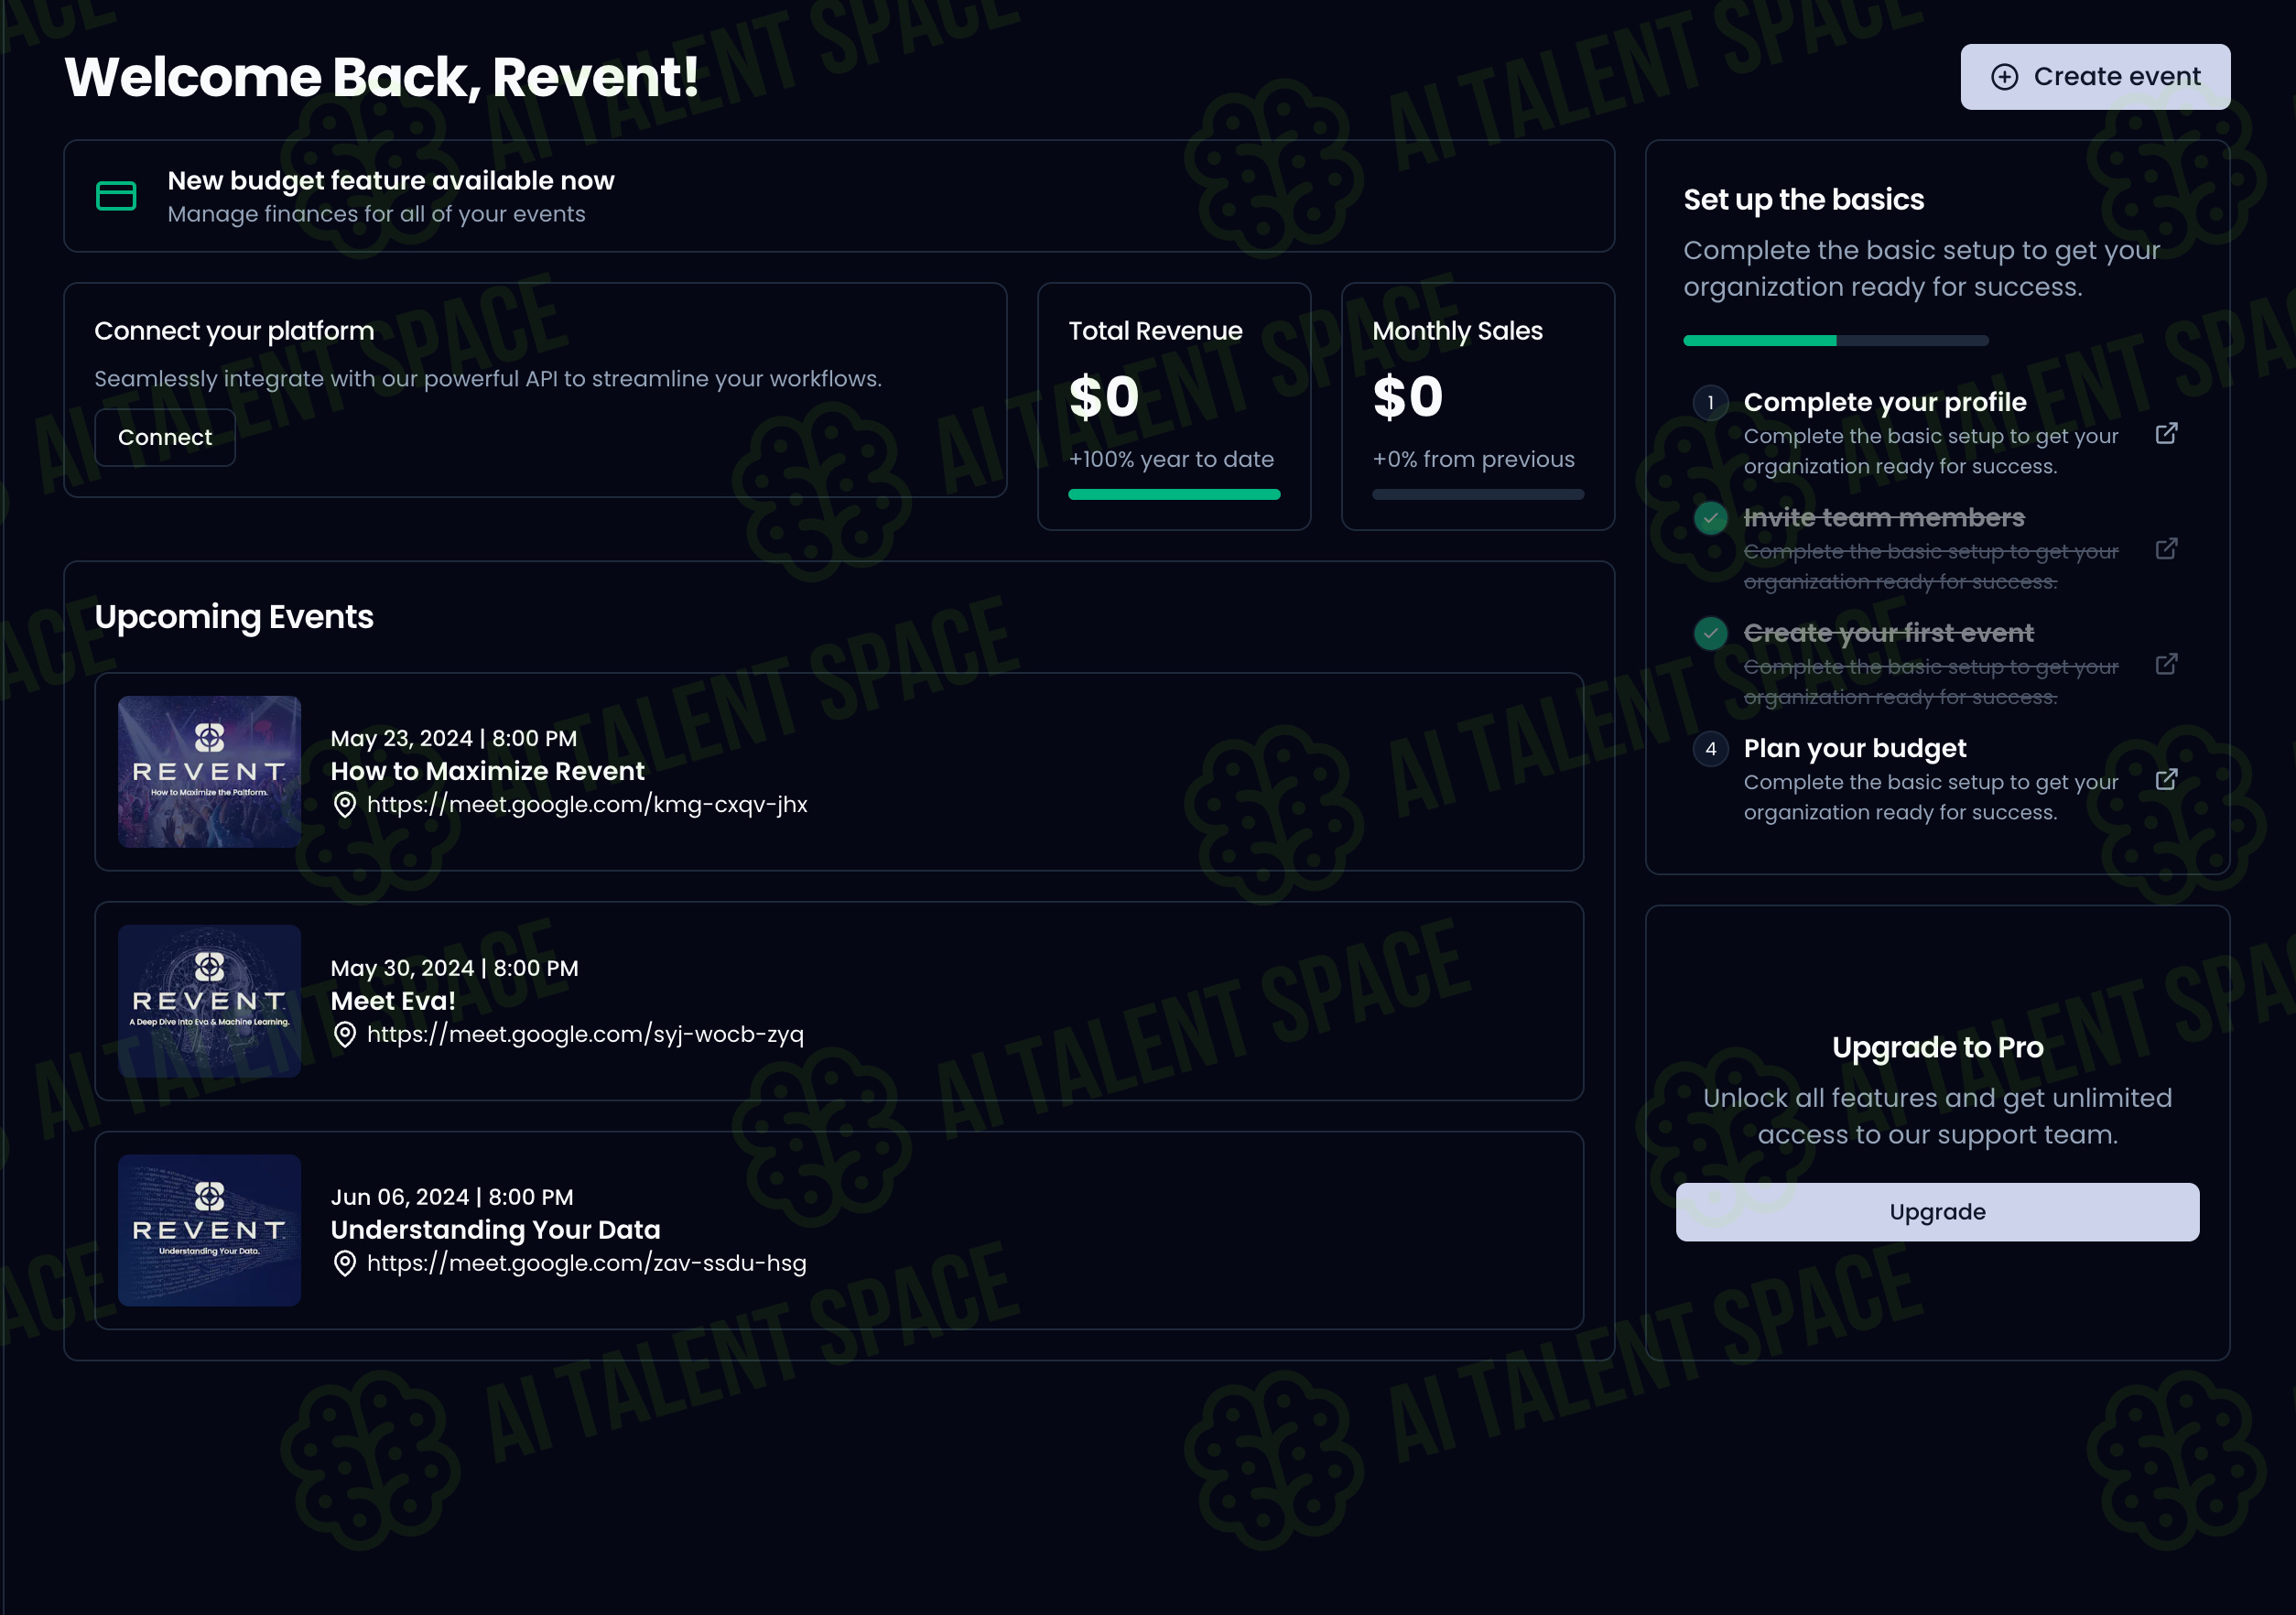Open external link icon for Invite team members
Image resolution: width=2296 pixels, height=1615 pixels.
[2166, 549]
